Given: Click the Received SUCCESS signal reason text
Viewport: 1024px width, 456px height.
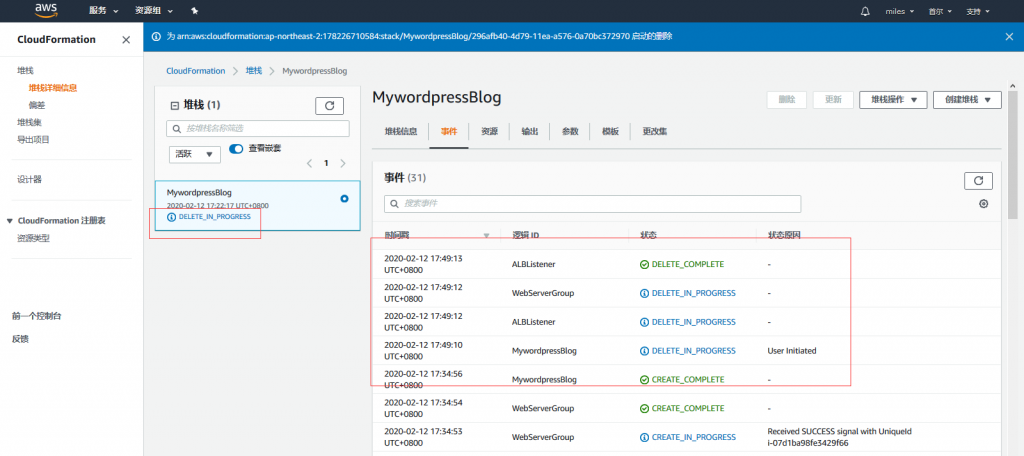Looking at the screenshot, I should (x=839, y=437).
